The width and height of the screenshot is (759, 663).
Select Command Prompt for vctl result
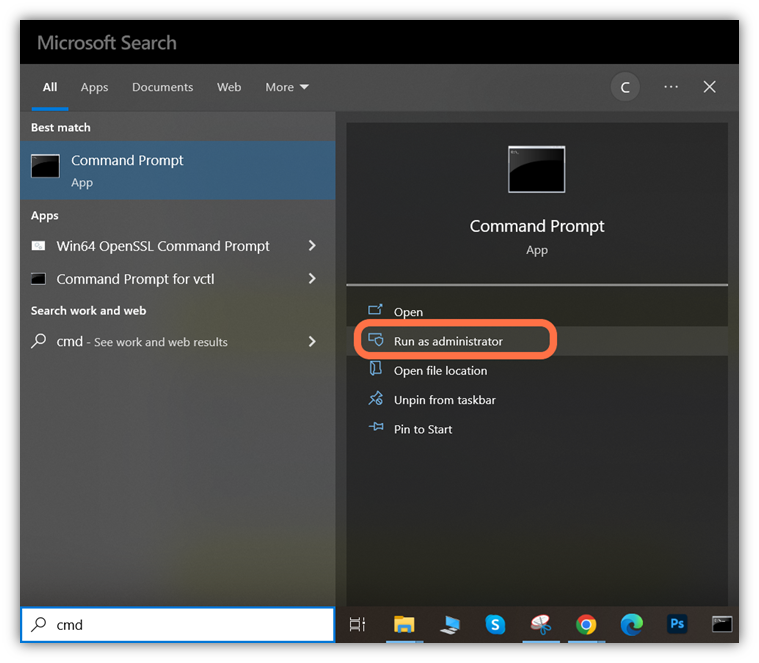[136, 279]
